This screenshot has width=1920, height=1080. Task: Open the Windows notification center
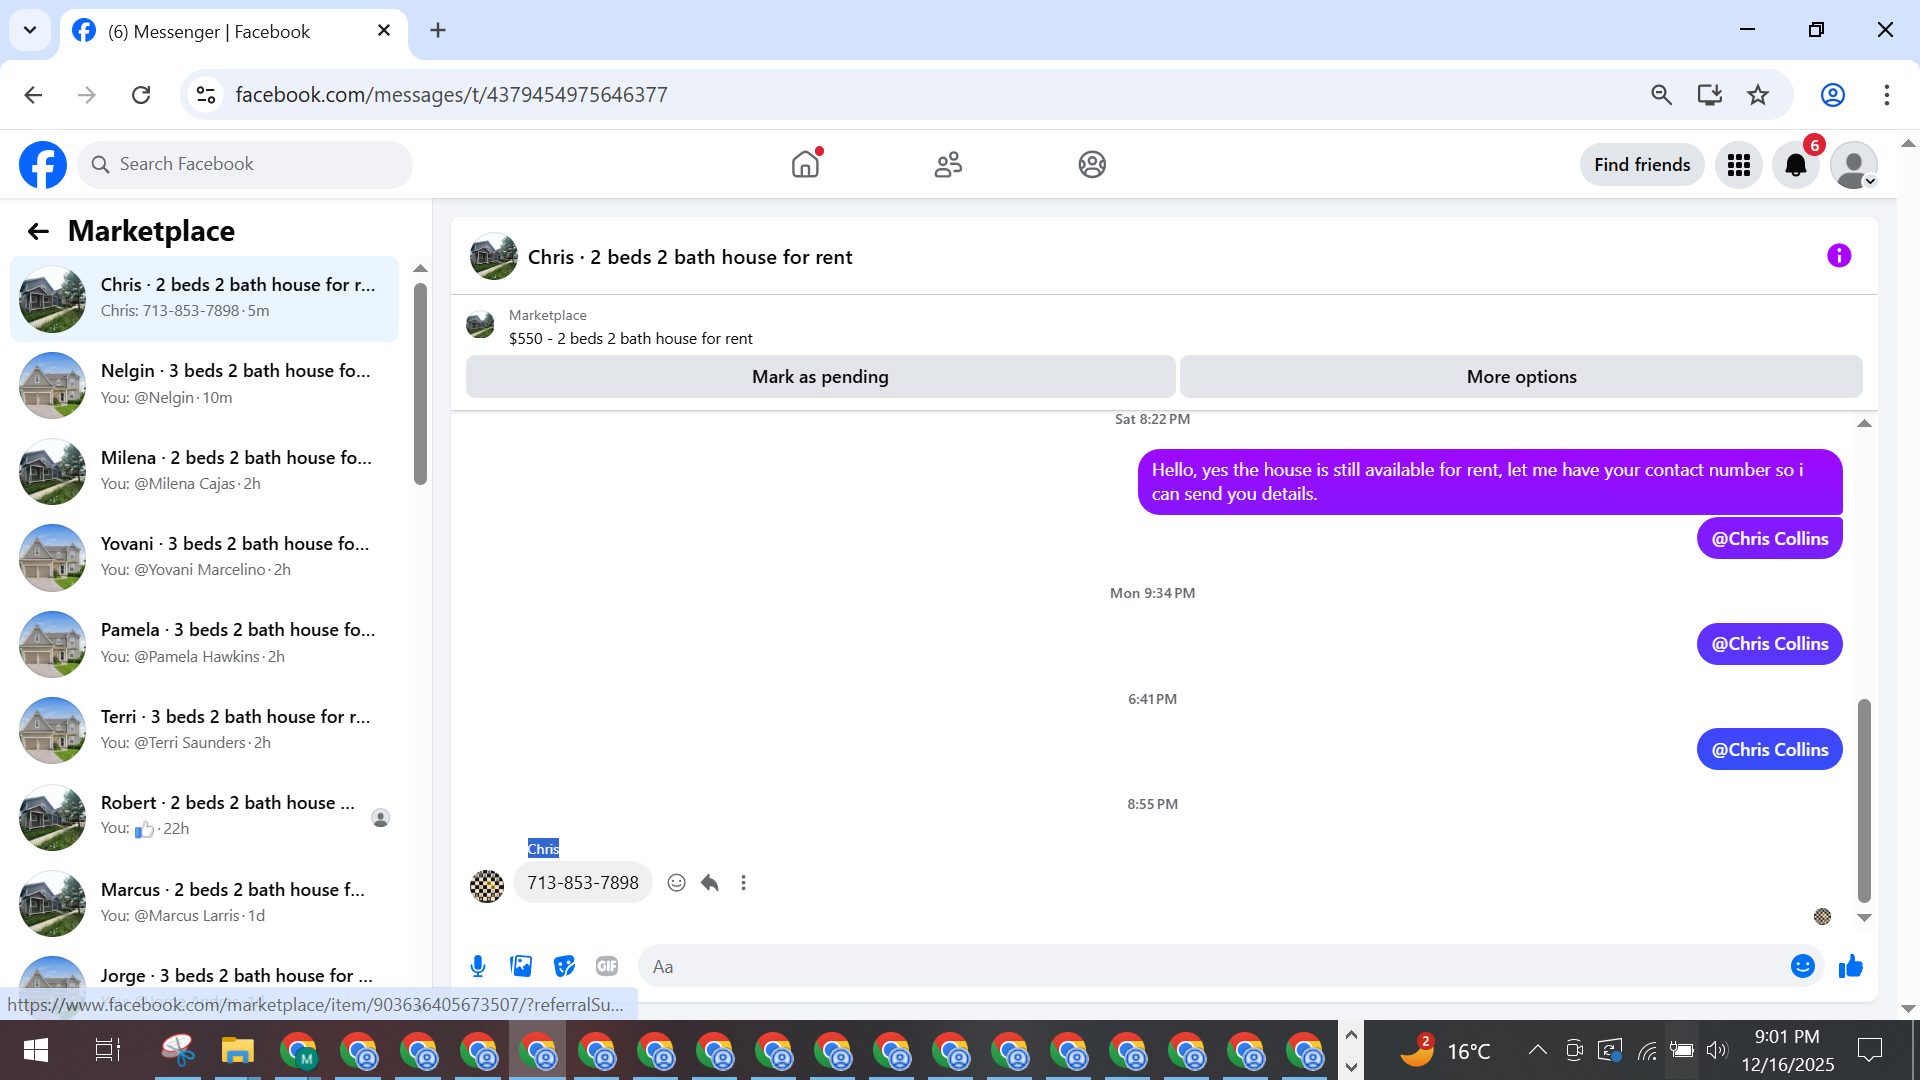(x=1869, y=1050)
